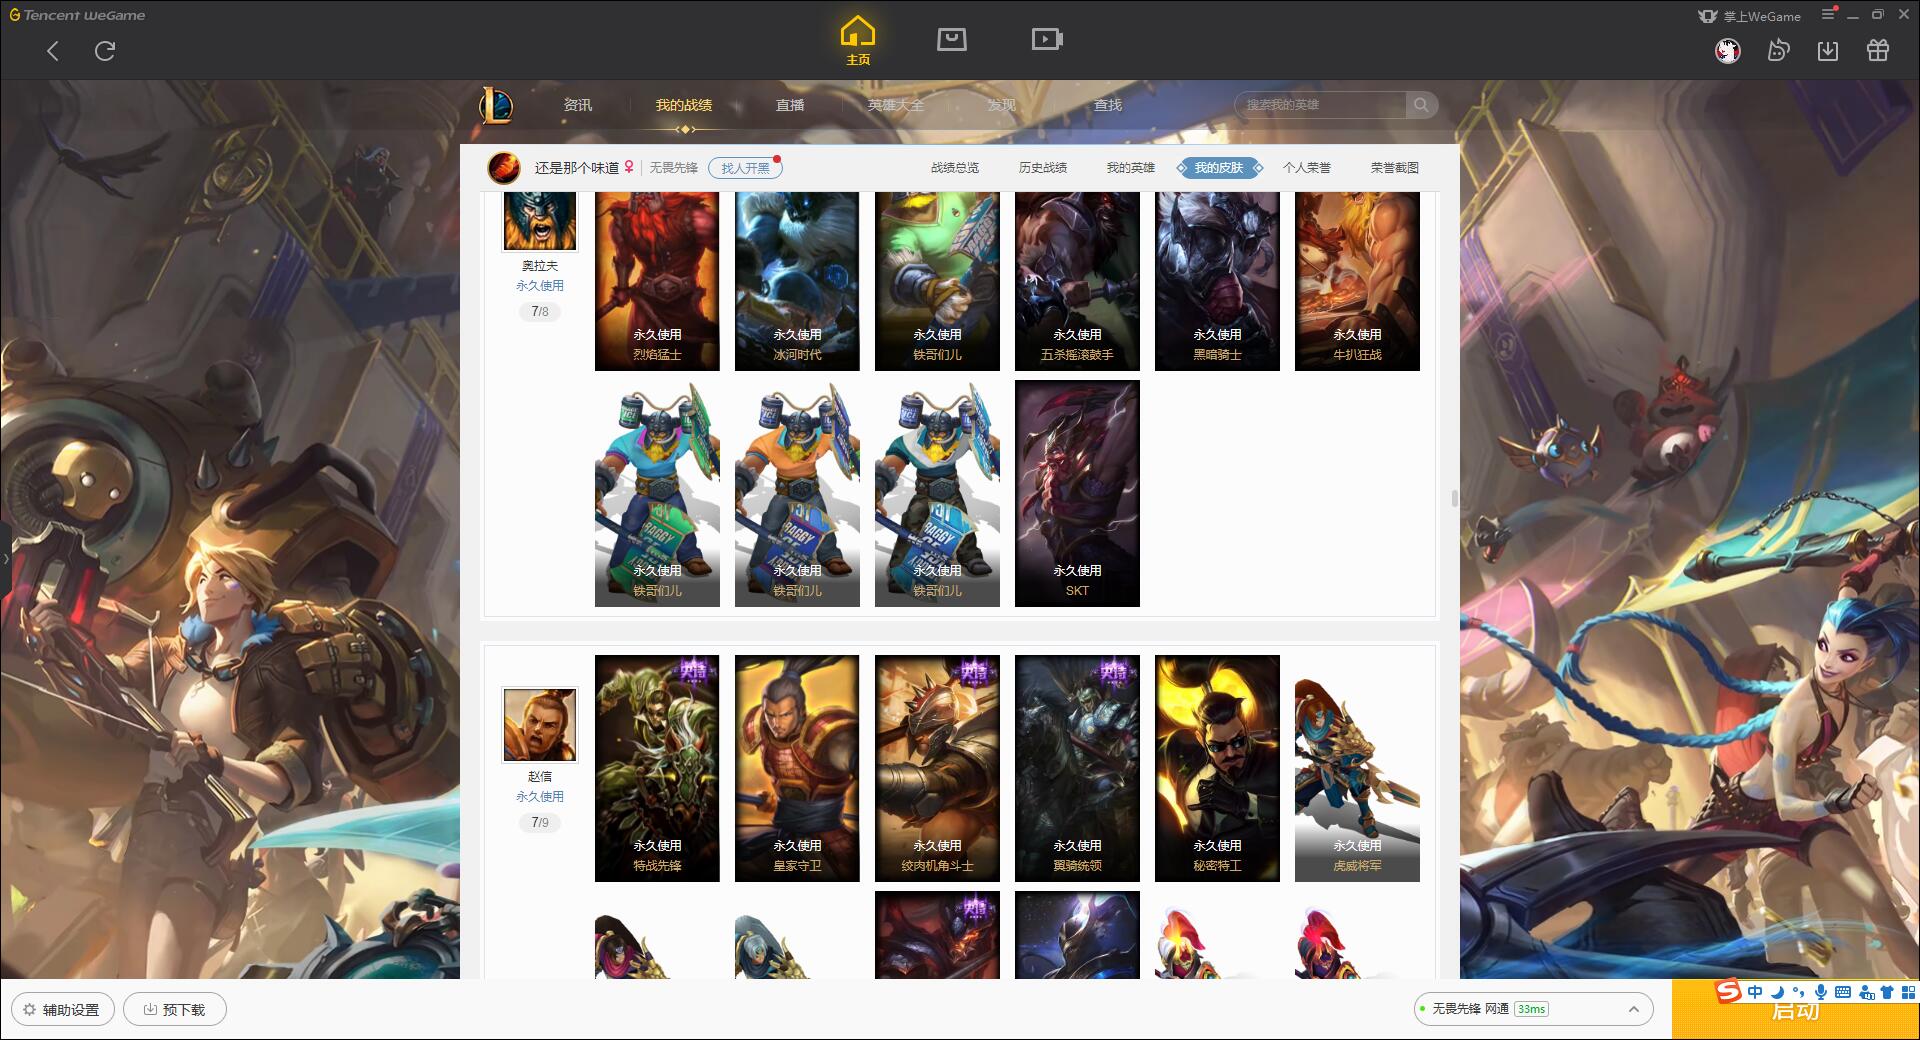Switch to the 我的战绩 tab
Image resolution: width=1920 pixels, height=1040 pixels.
pos(684,105)
